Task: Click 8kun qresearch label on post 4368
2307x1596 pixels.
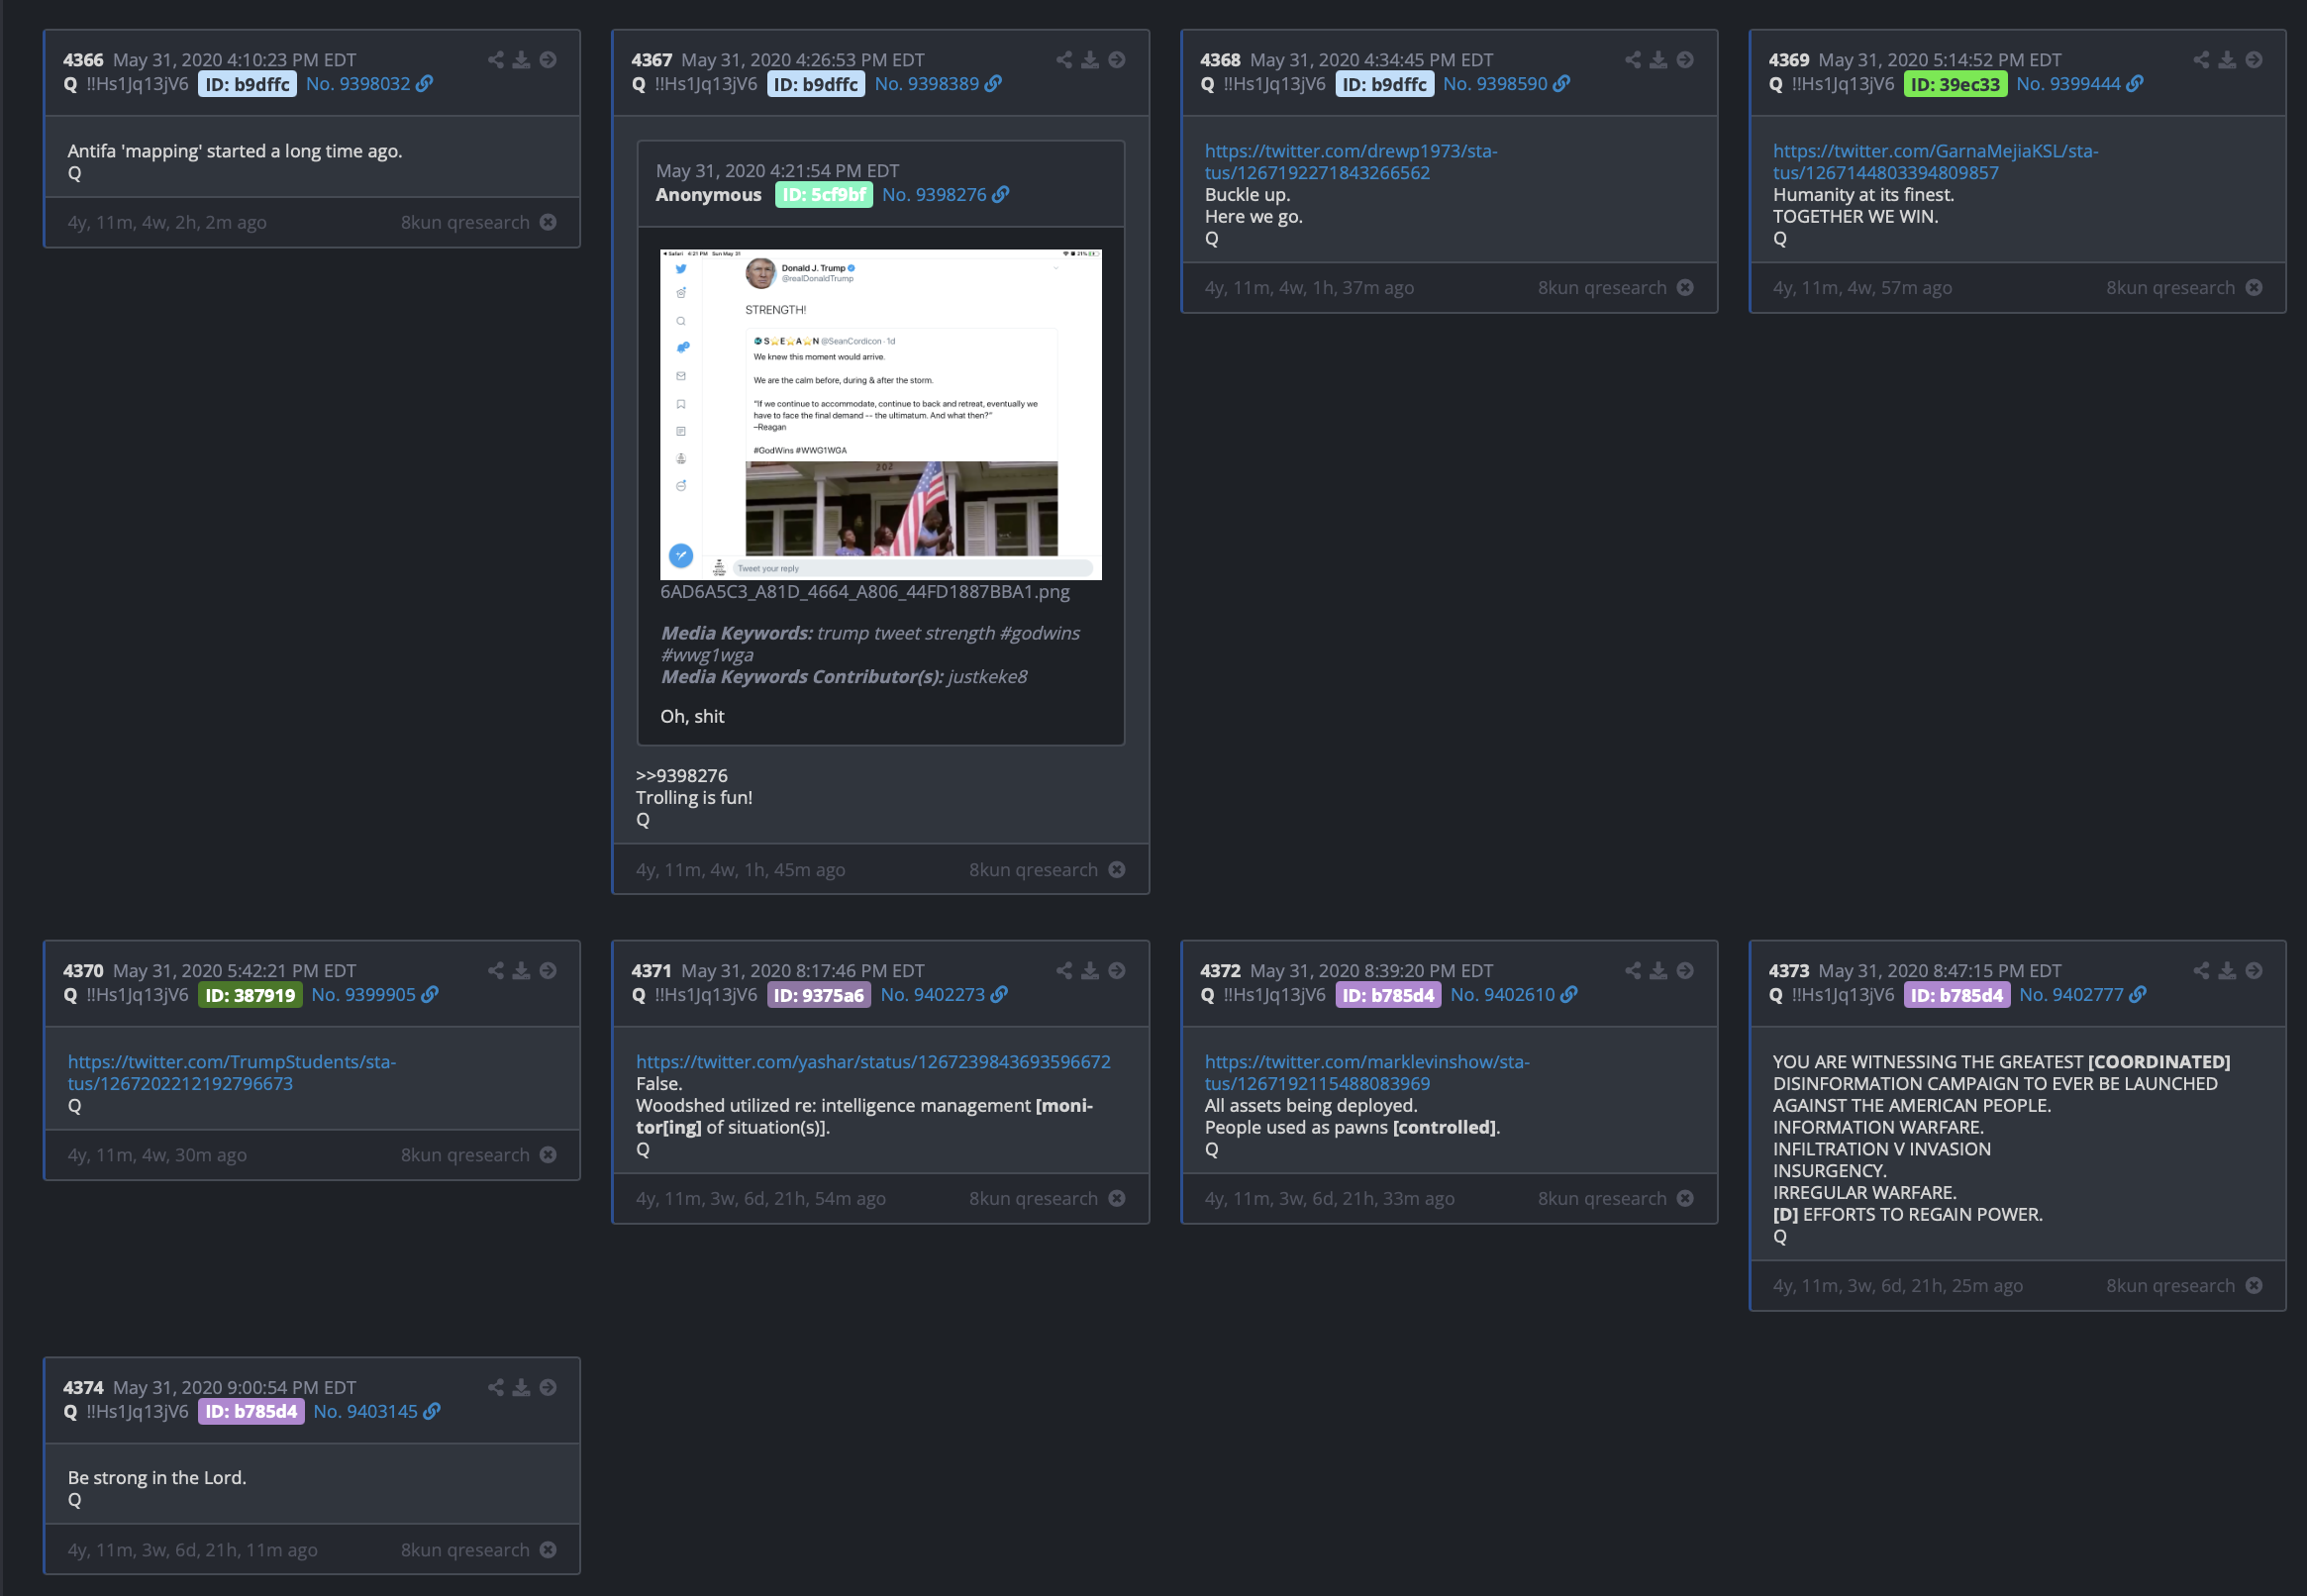Action: click(x=1602, y=288)
